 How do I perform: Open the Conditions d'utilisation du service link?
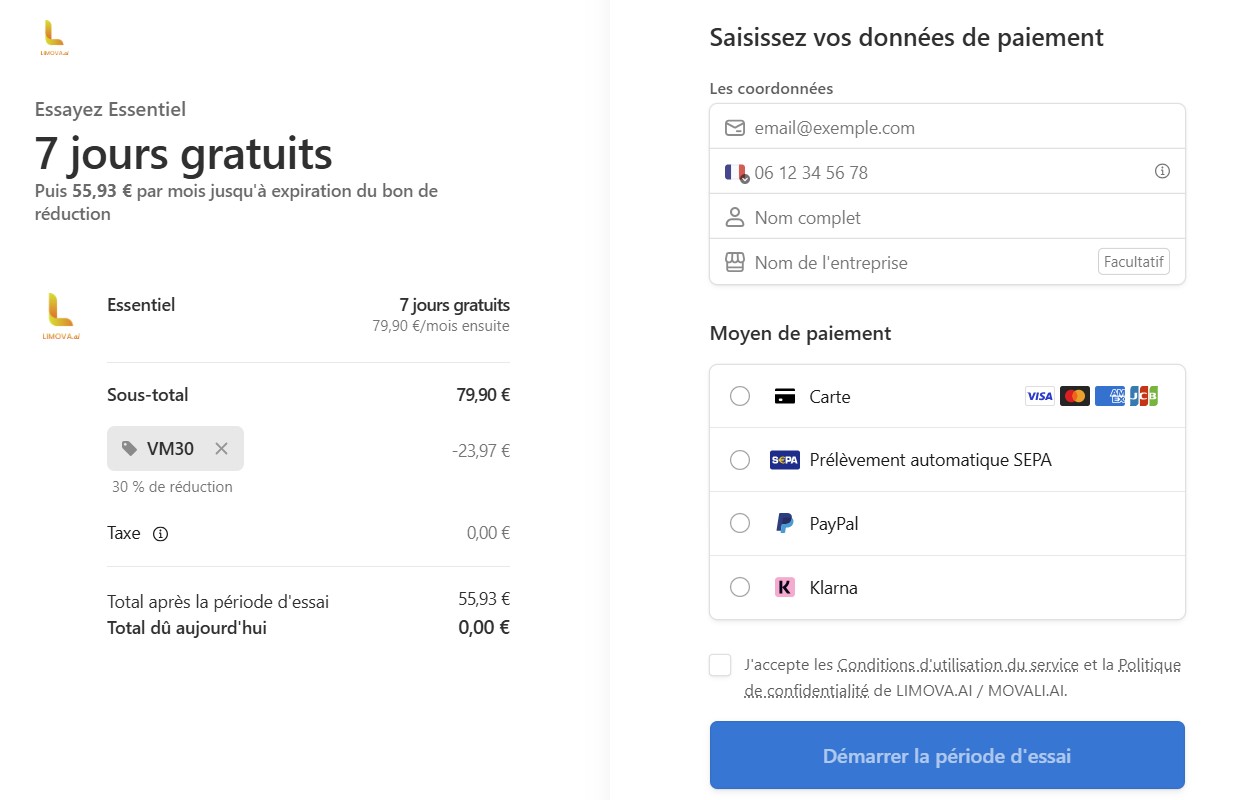(957, 664)
